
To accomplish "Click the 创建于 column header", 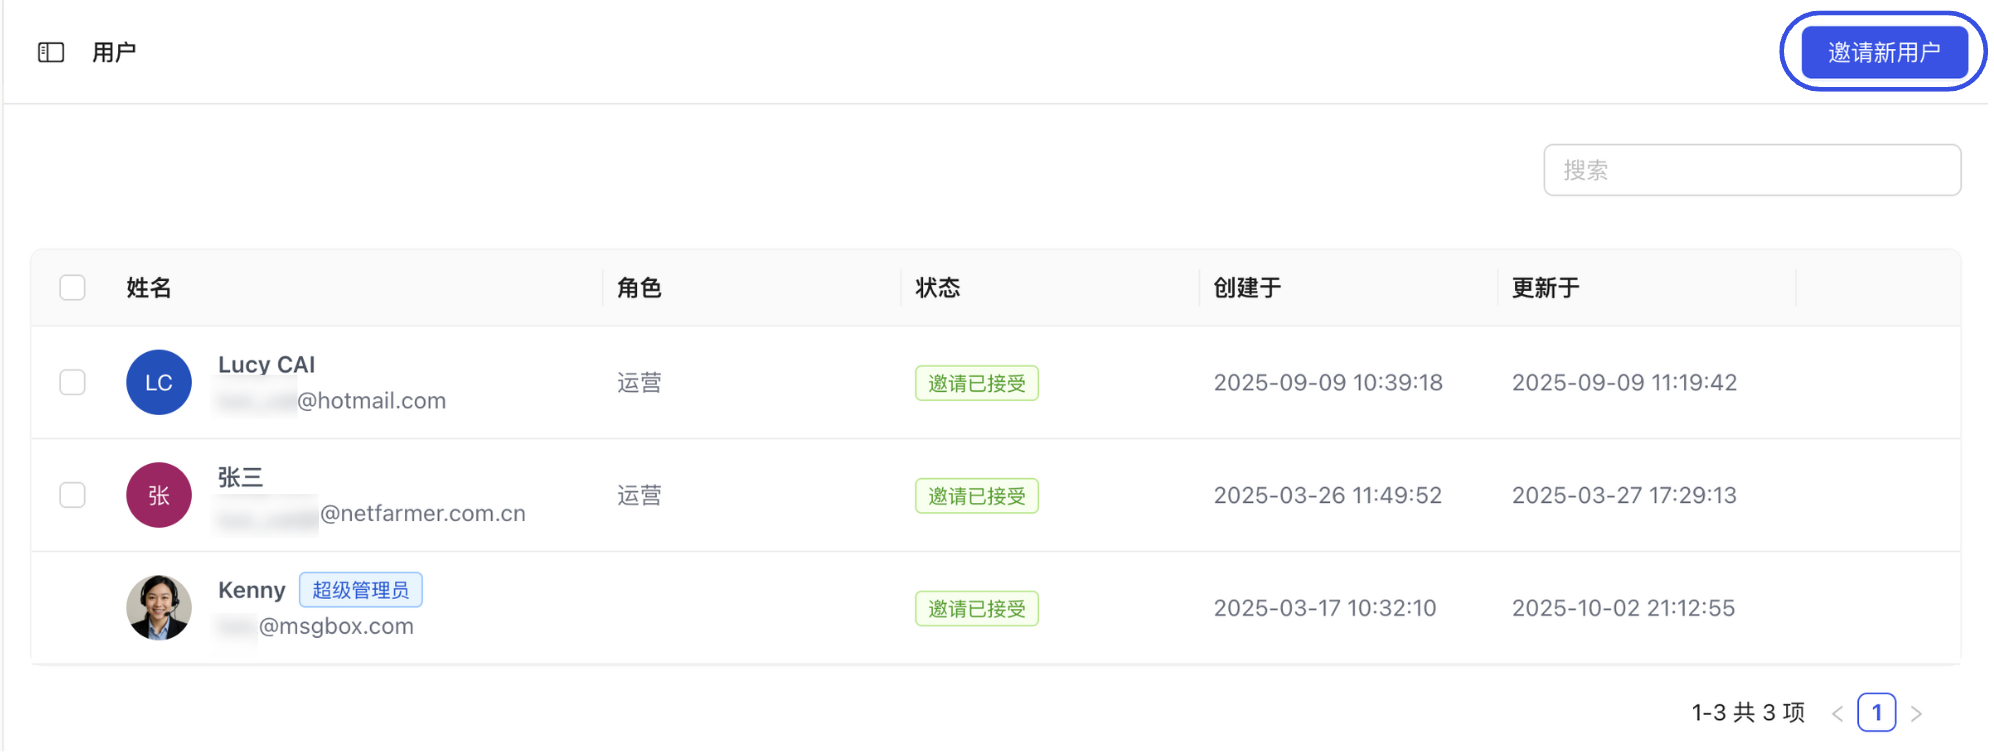I will pos(1246,287).
